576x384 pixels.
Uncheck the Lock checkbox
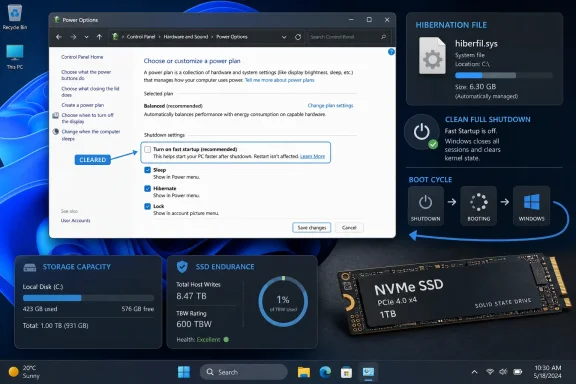(147, 206)
